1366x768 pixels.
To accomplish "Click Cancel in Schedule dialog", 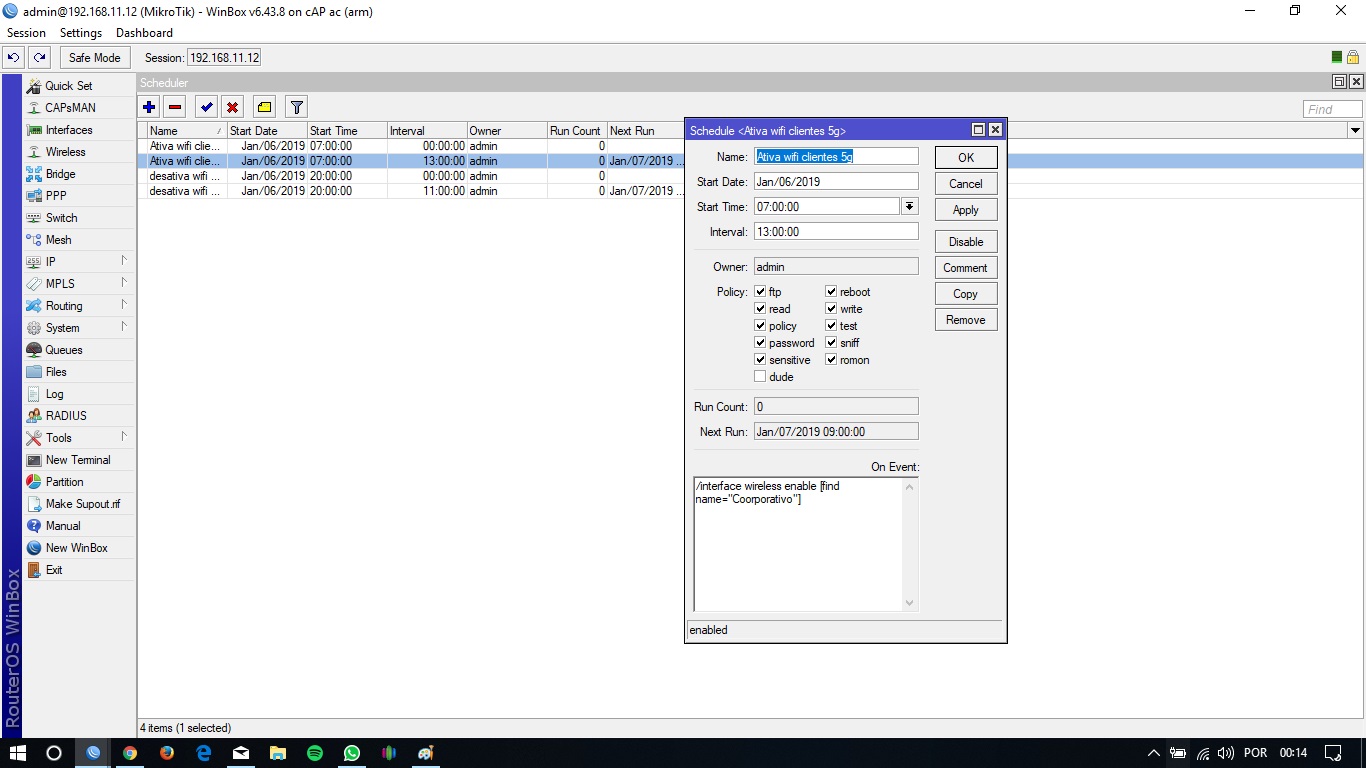I will (x=966, y=184).
